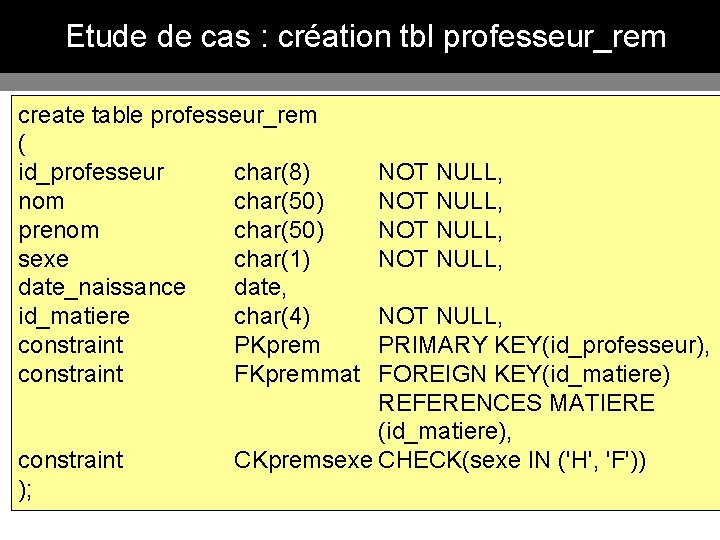The width and height of the screenshot is (720, 540).
Task: Select the 'prenom' column name
Action: 59,230
